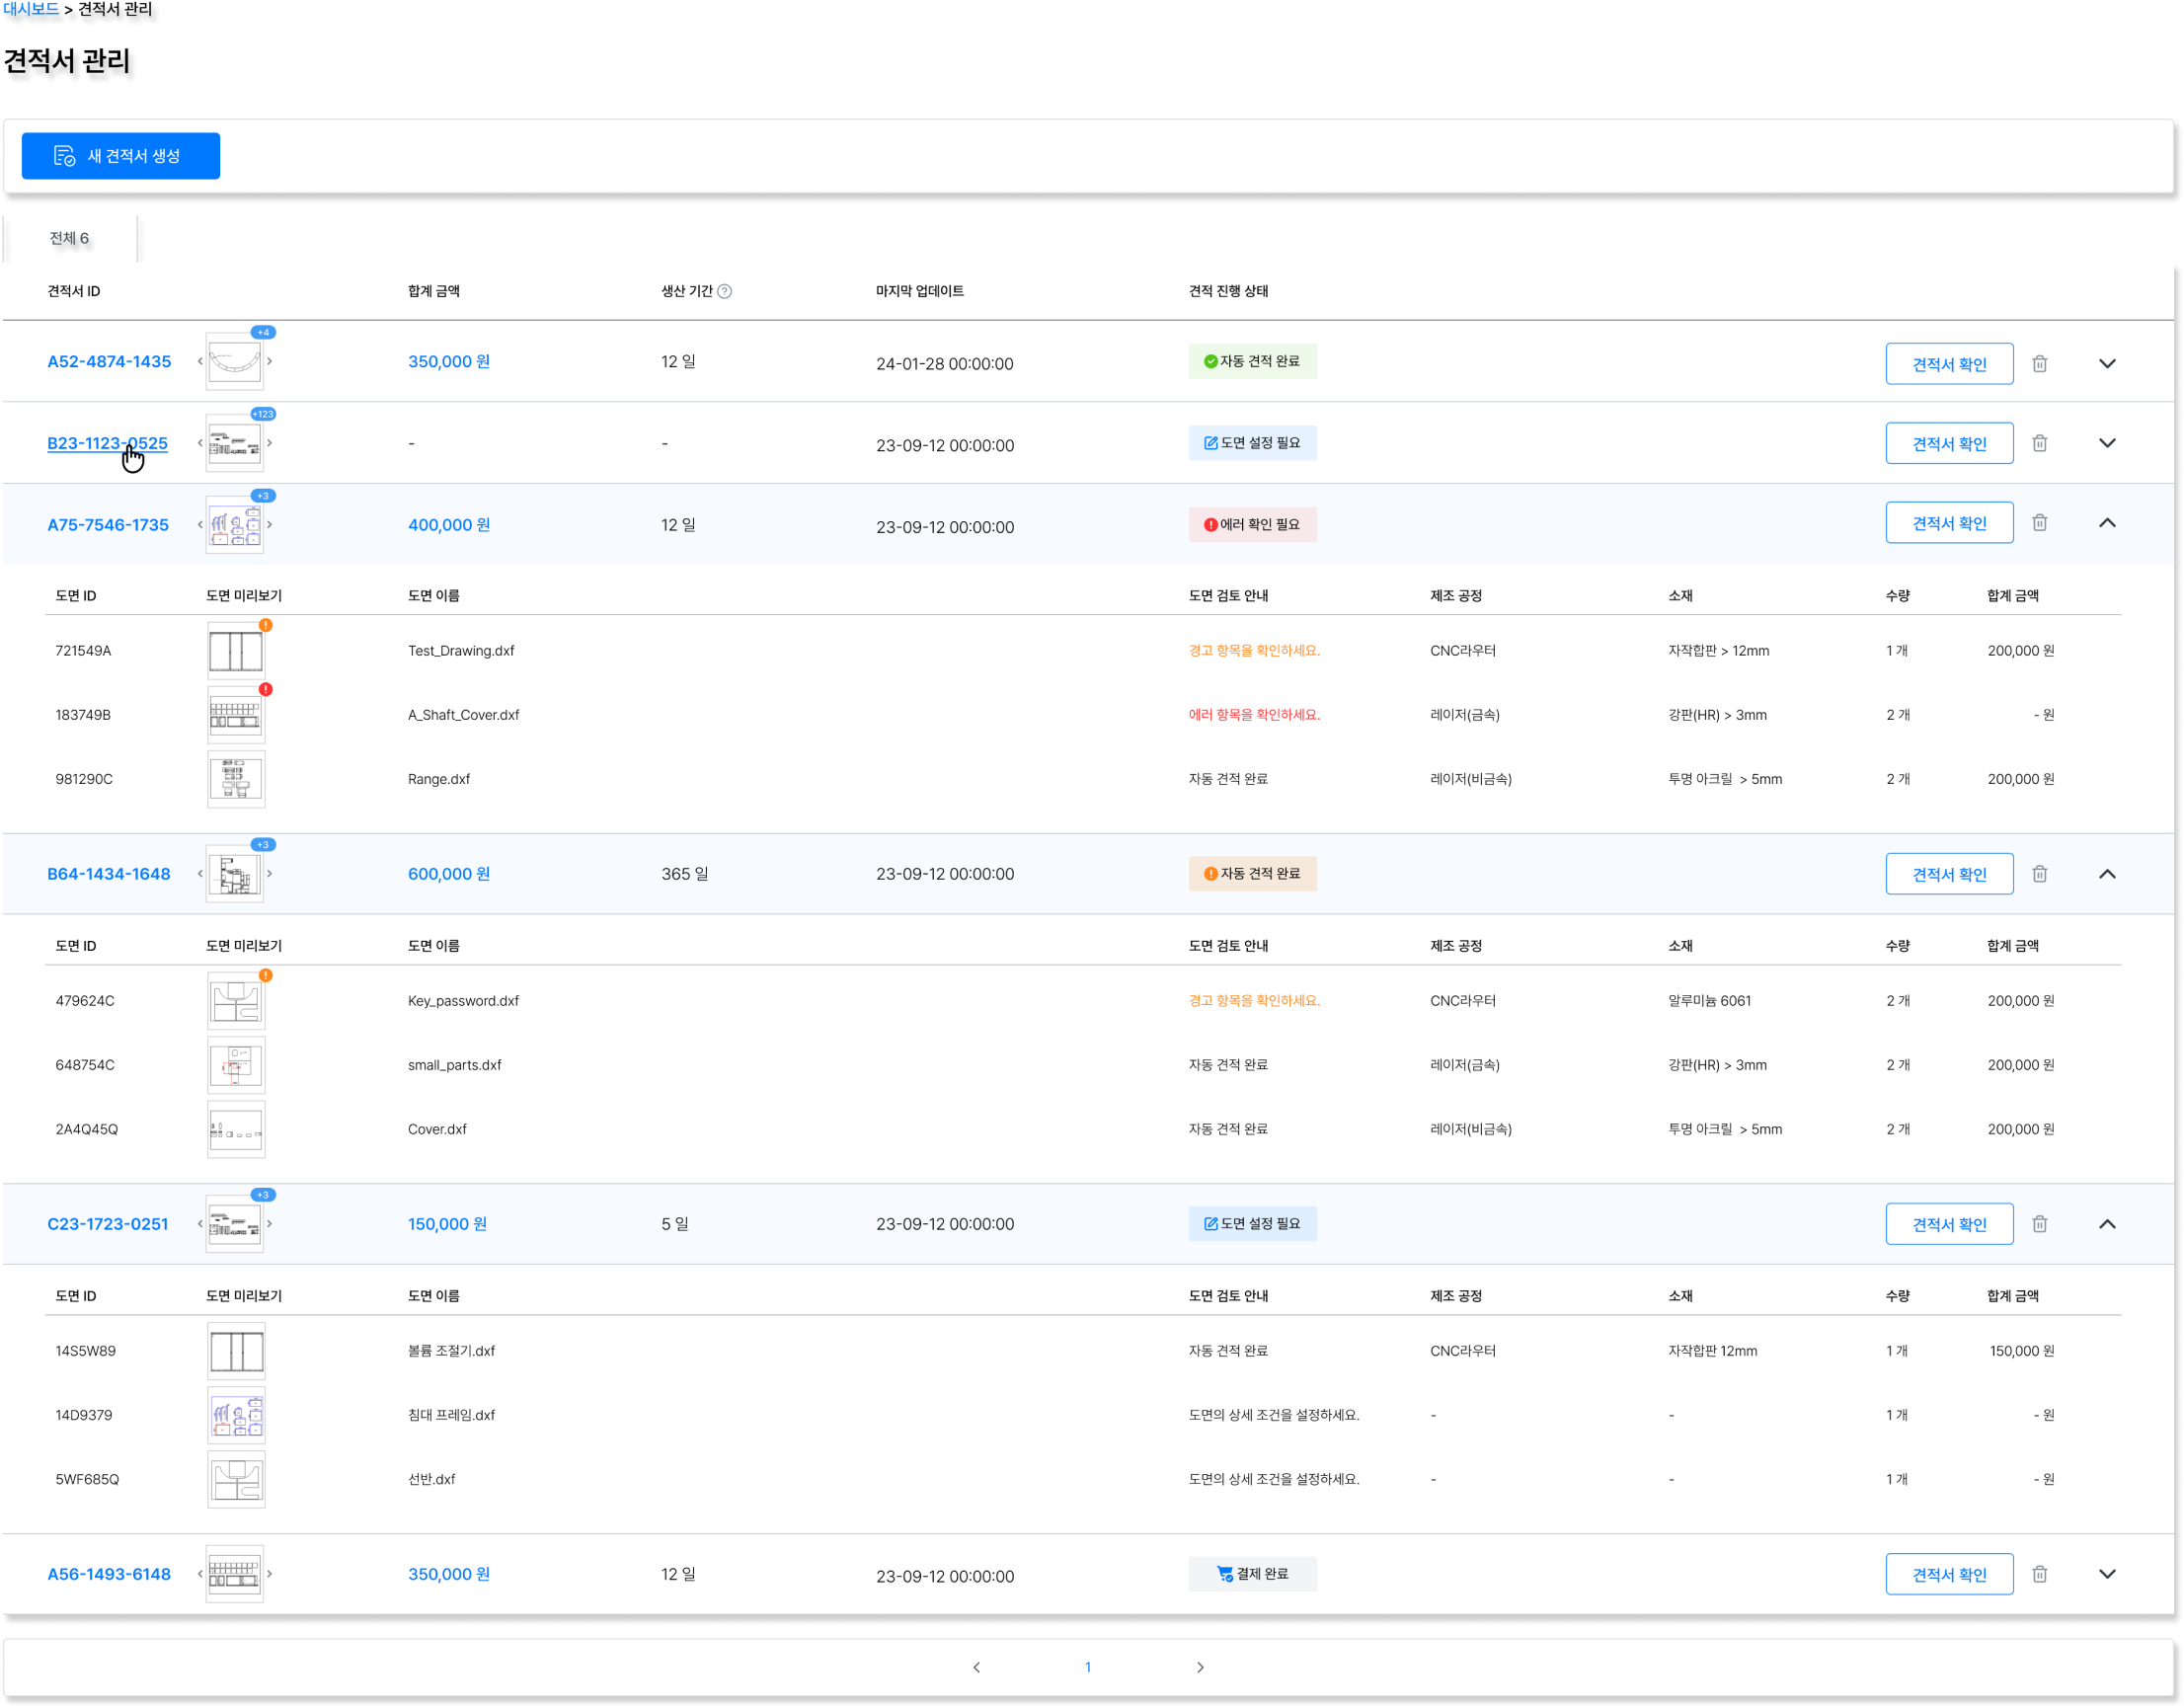Open quote link A52-4874-1435
The width and height of the screenshot is (2184, 1708).
pyautogui.click(x=109, y=362)
